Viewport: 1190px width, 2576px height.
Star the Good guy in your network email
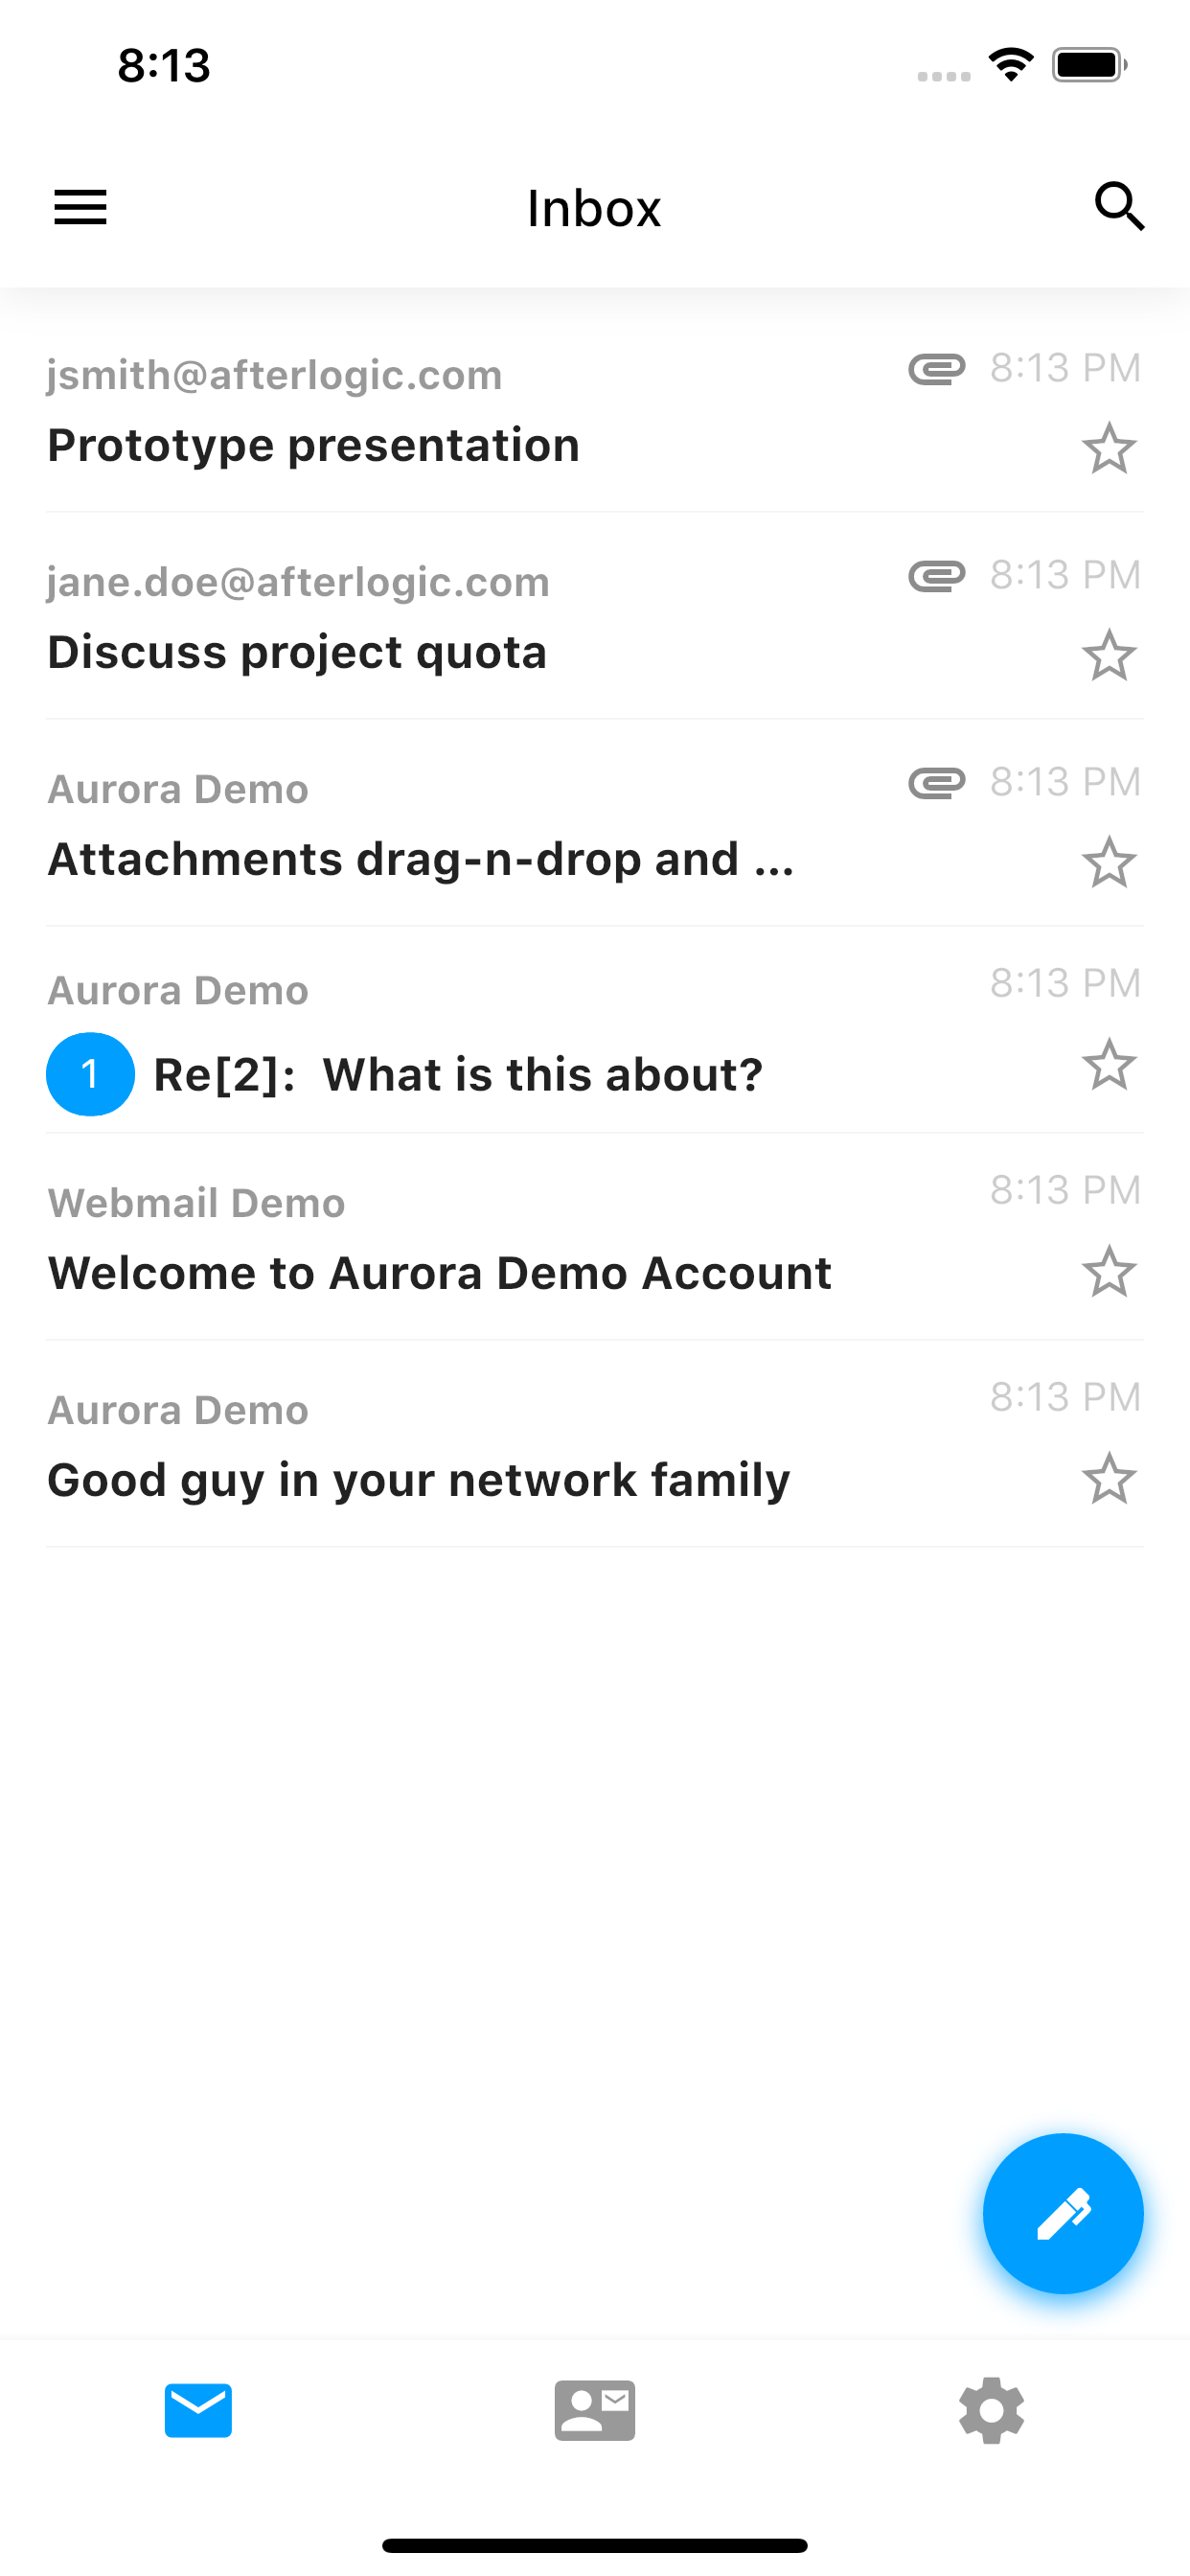pos(1108,1478)
